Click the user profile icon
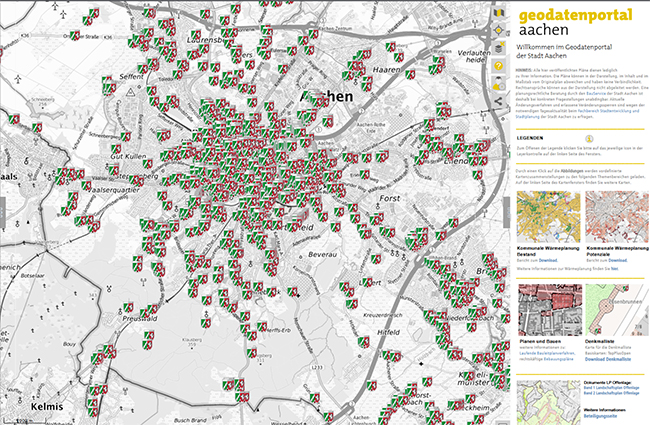 pos(499,84)
